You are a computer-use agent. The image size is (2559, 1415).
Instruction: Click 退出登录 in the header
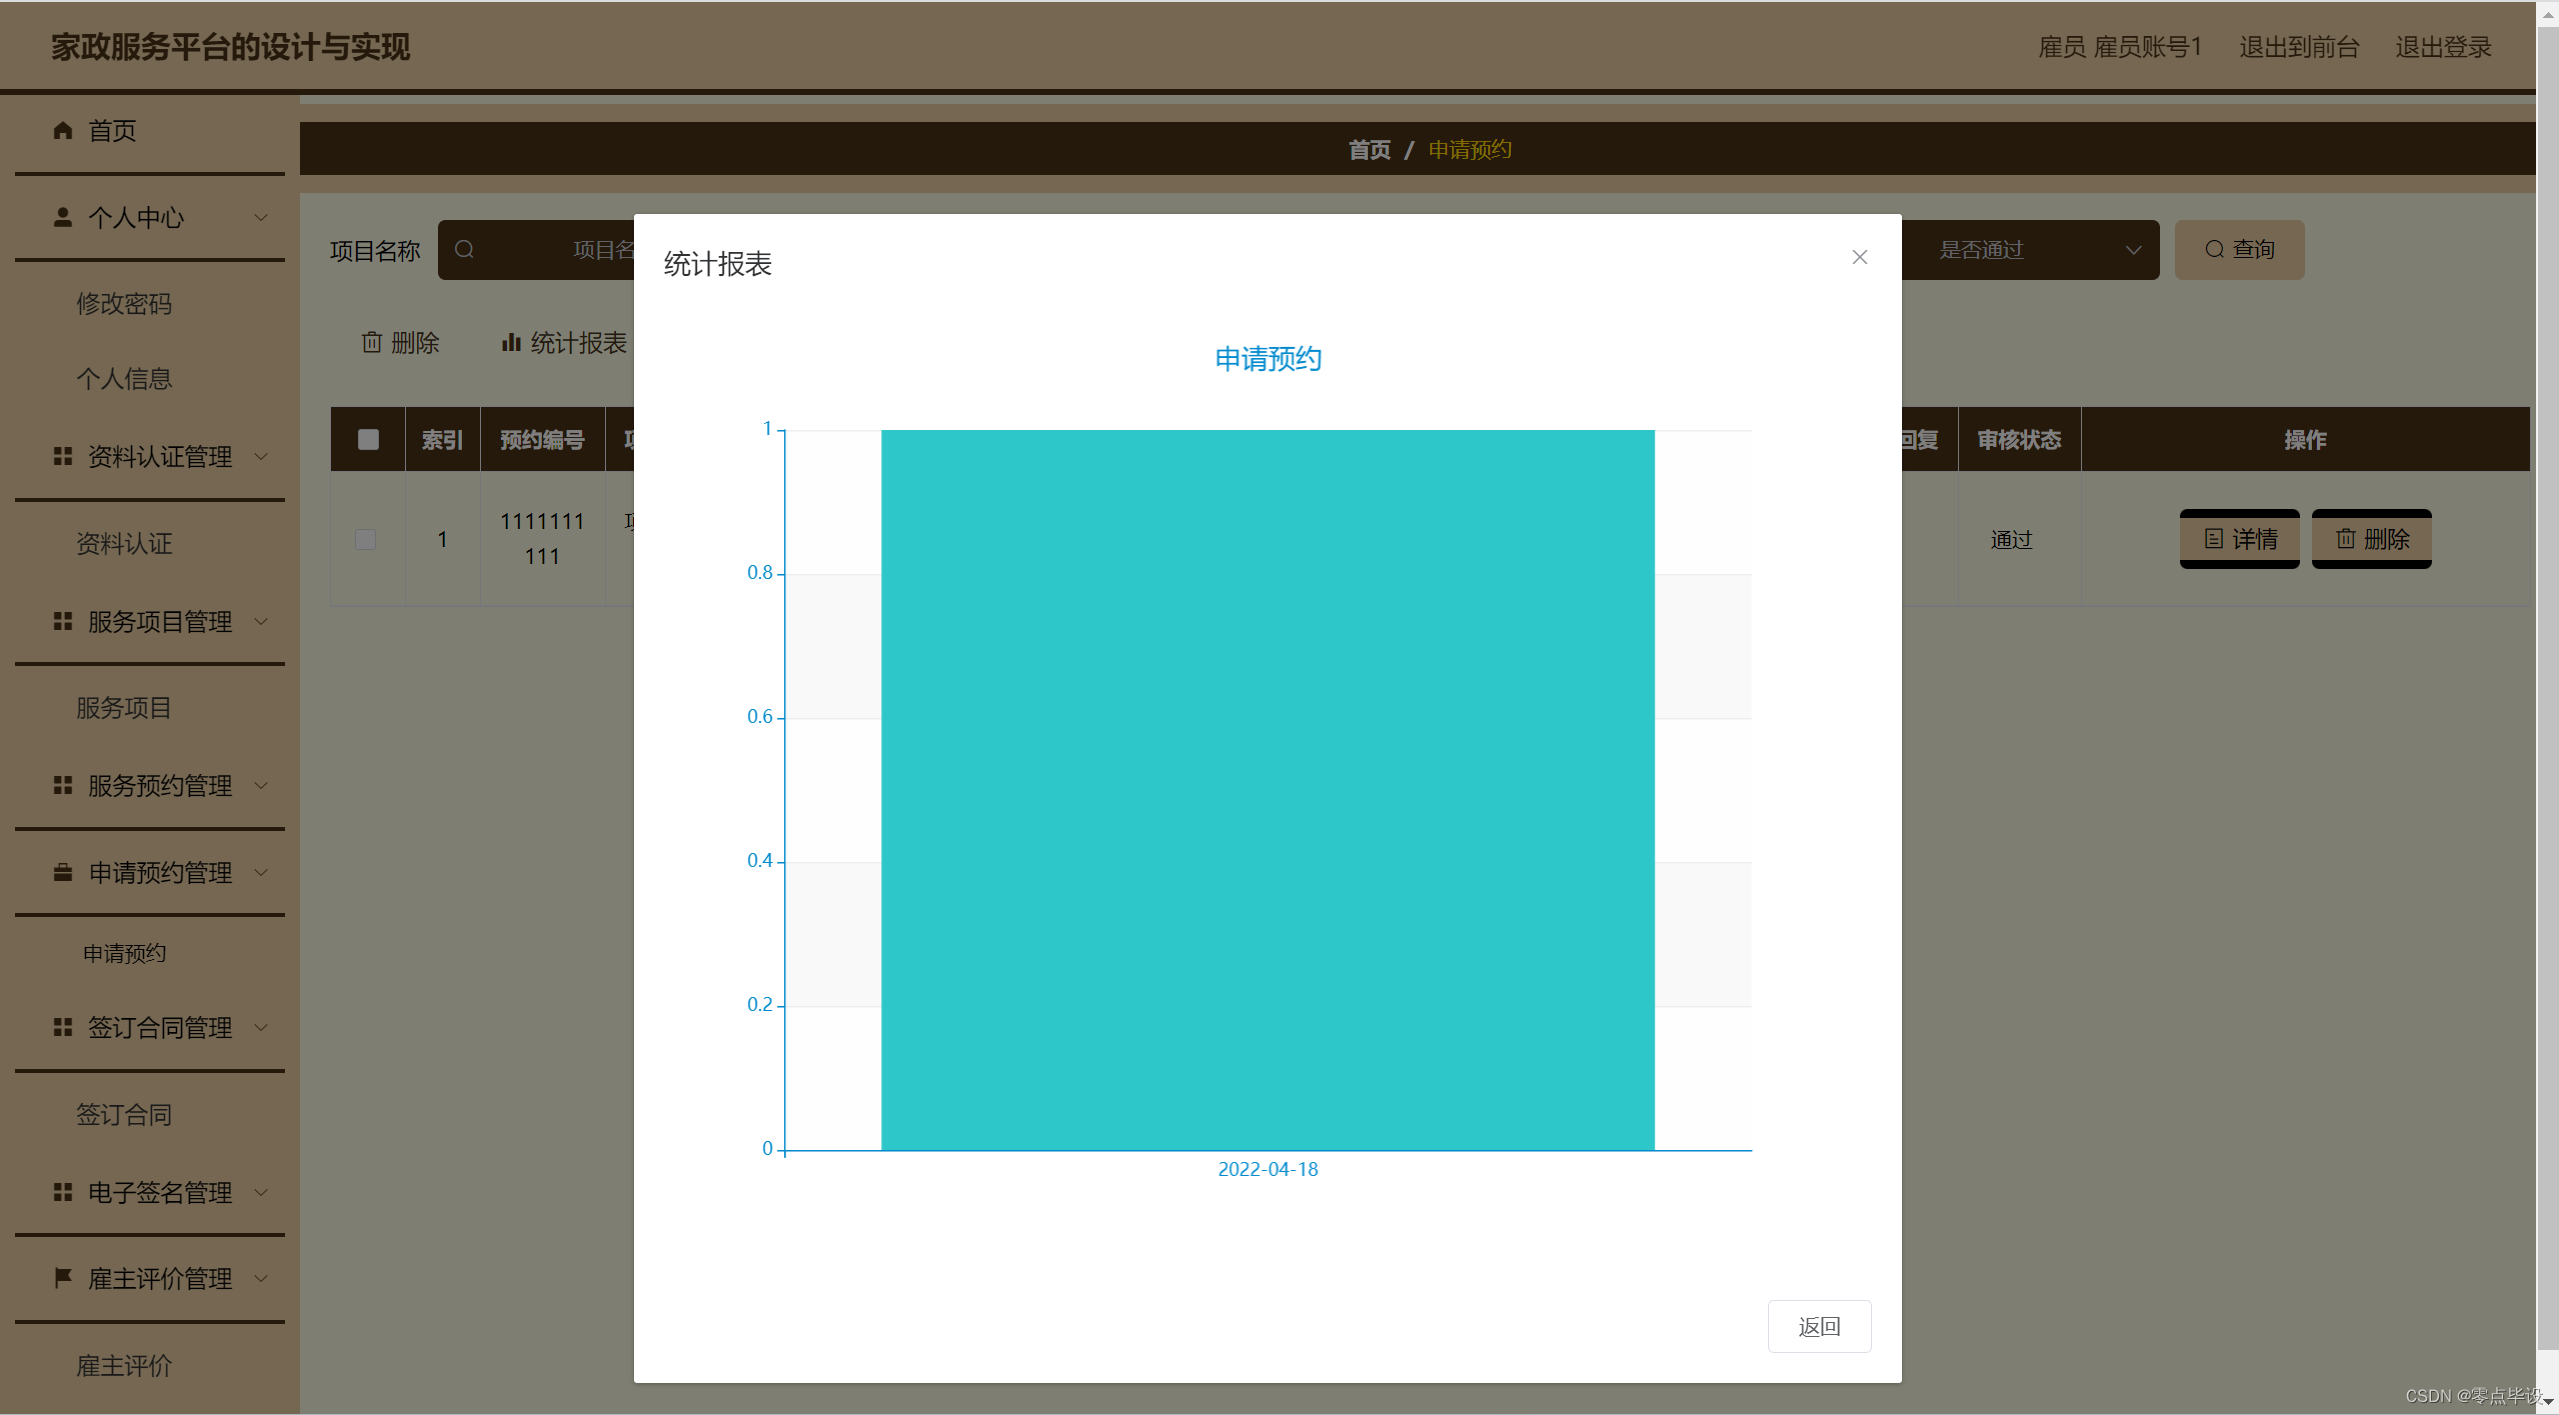click(2443, 47)
